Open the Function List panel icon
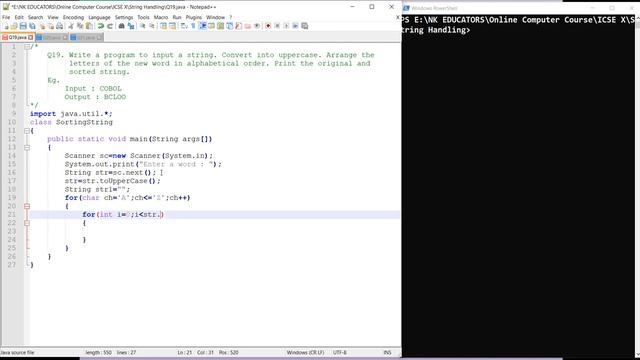The height and width of the screenshot is (360, 640). [x=239, y=26]
